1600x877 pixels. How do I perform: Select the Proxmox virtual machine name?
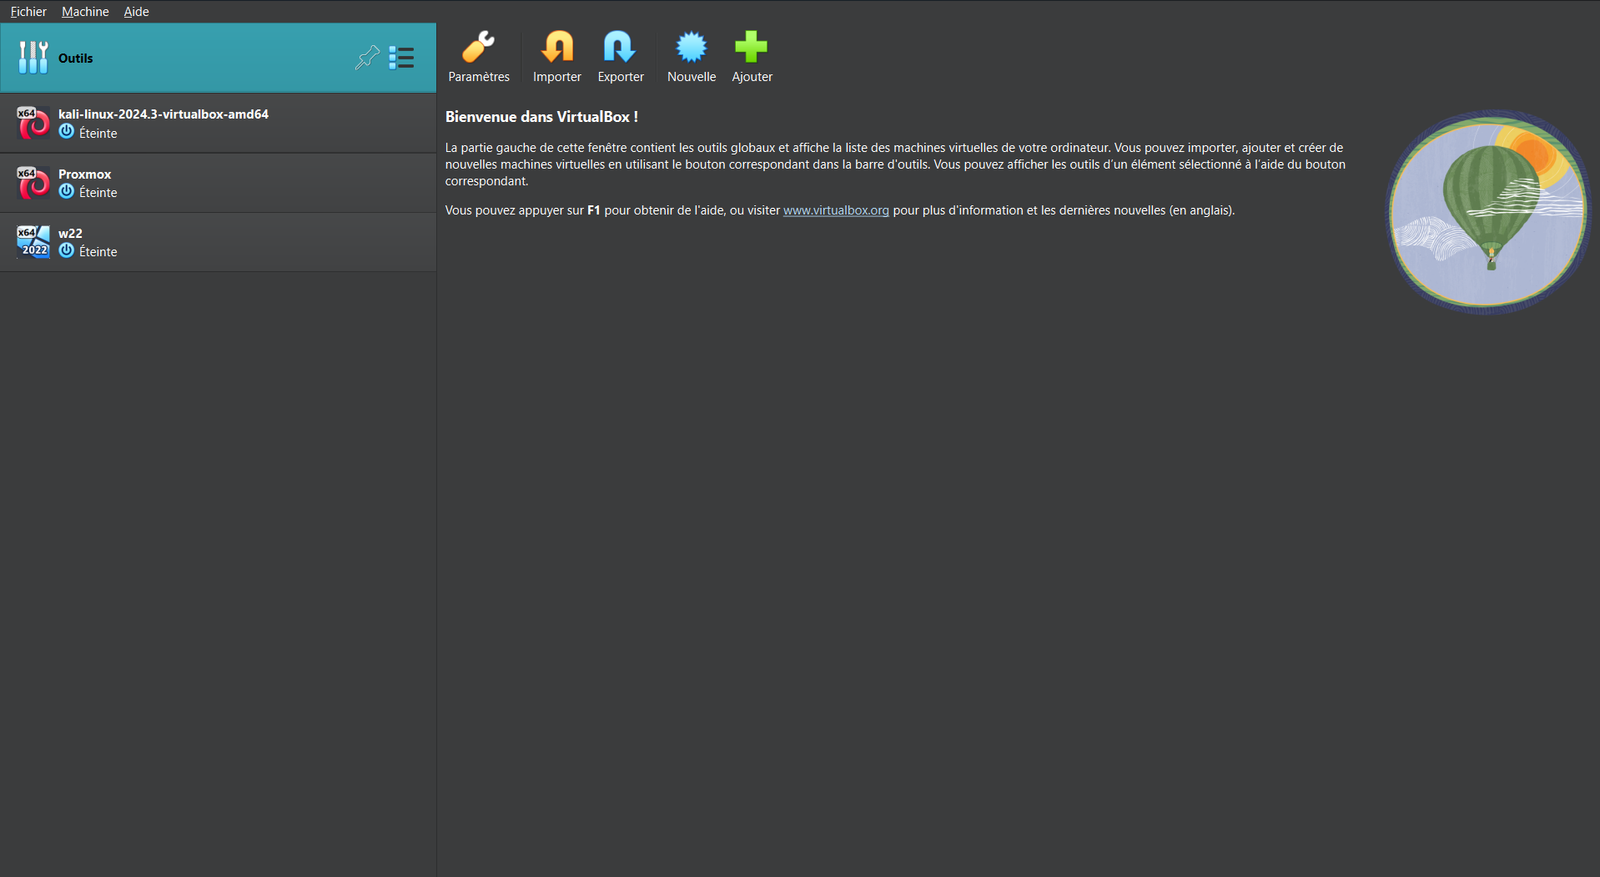point(85,174)
